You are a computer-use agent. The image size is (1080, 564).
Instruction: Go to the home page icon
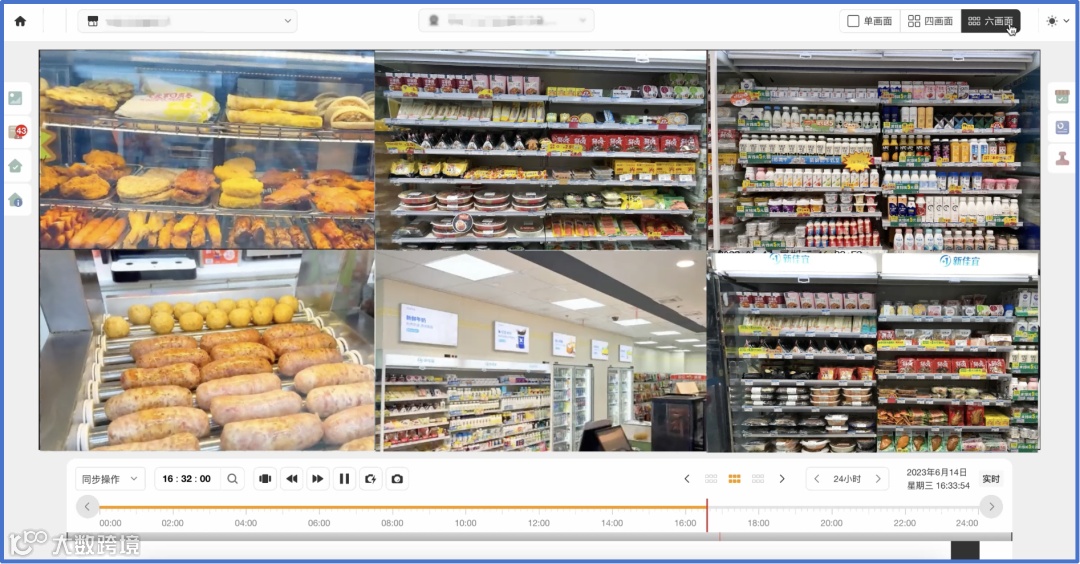(20, 21)
